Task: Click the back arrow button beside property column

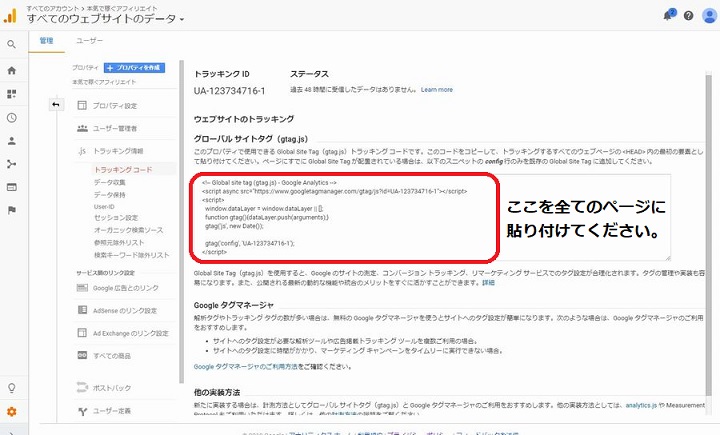Action: 56,105
